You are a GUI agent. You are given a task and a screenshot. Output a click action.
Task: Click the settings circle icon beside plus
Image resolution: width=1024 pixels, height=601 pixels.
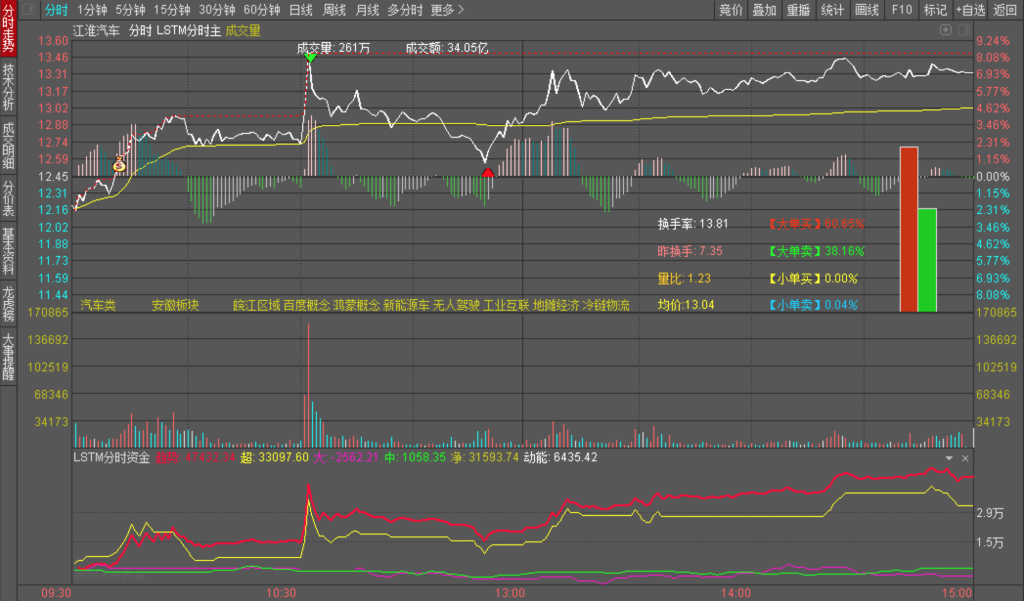963,30
